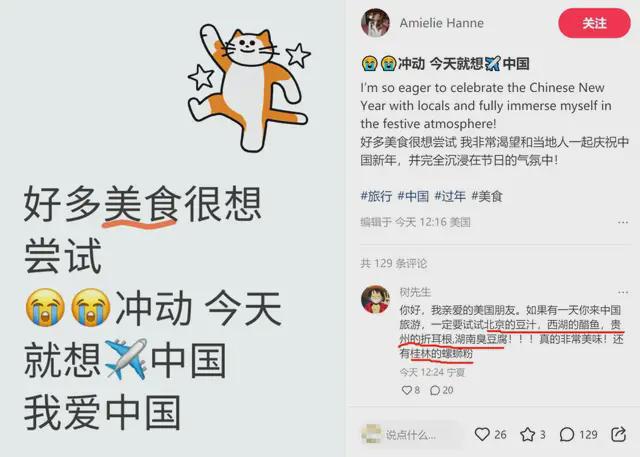Open 树先生's commenter avatar
This screenshot has height=457, width=640.
tap(376, 299)
